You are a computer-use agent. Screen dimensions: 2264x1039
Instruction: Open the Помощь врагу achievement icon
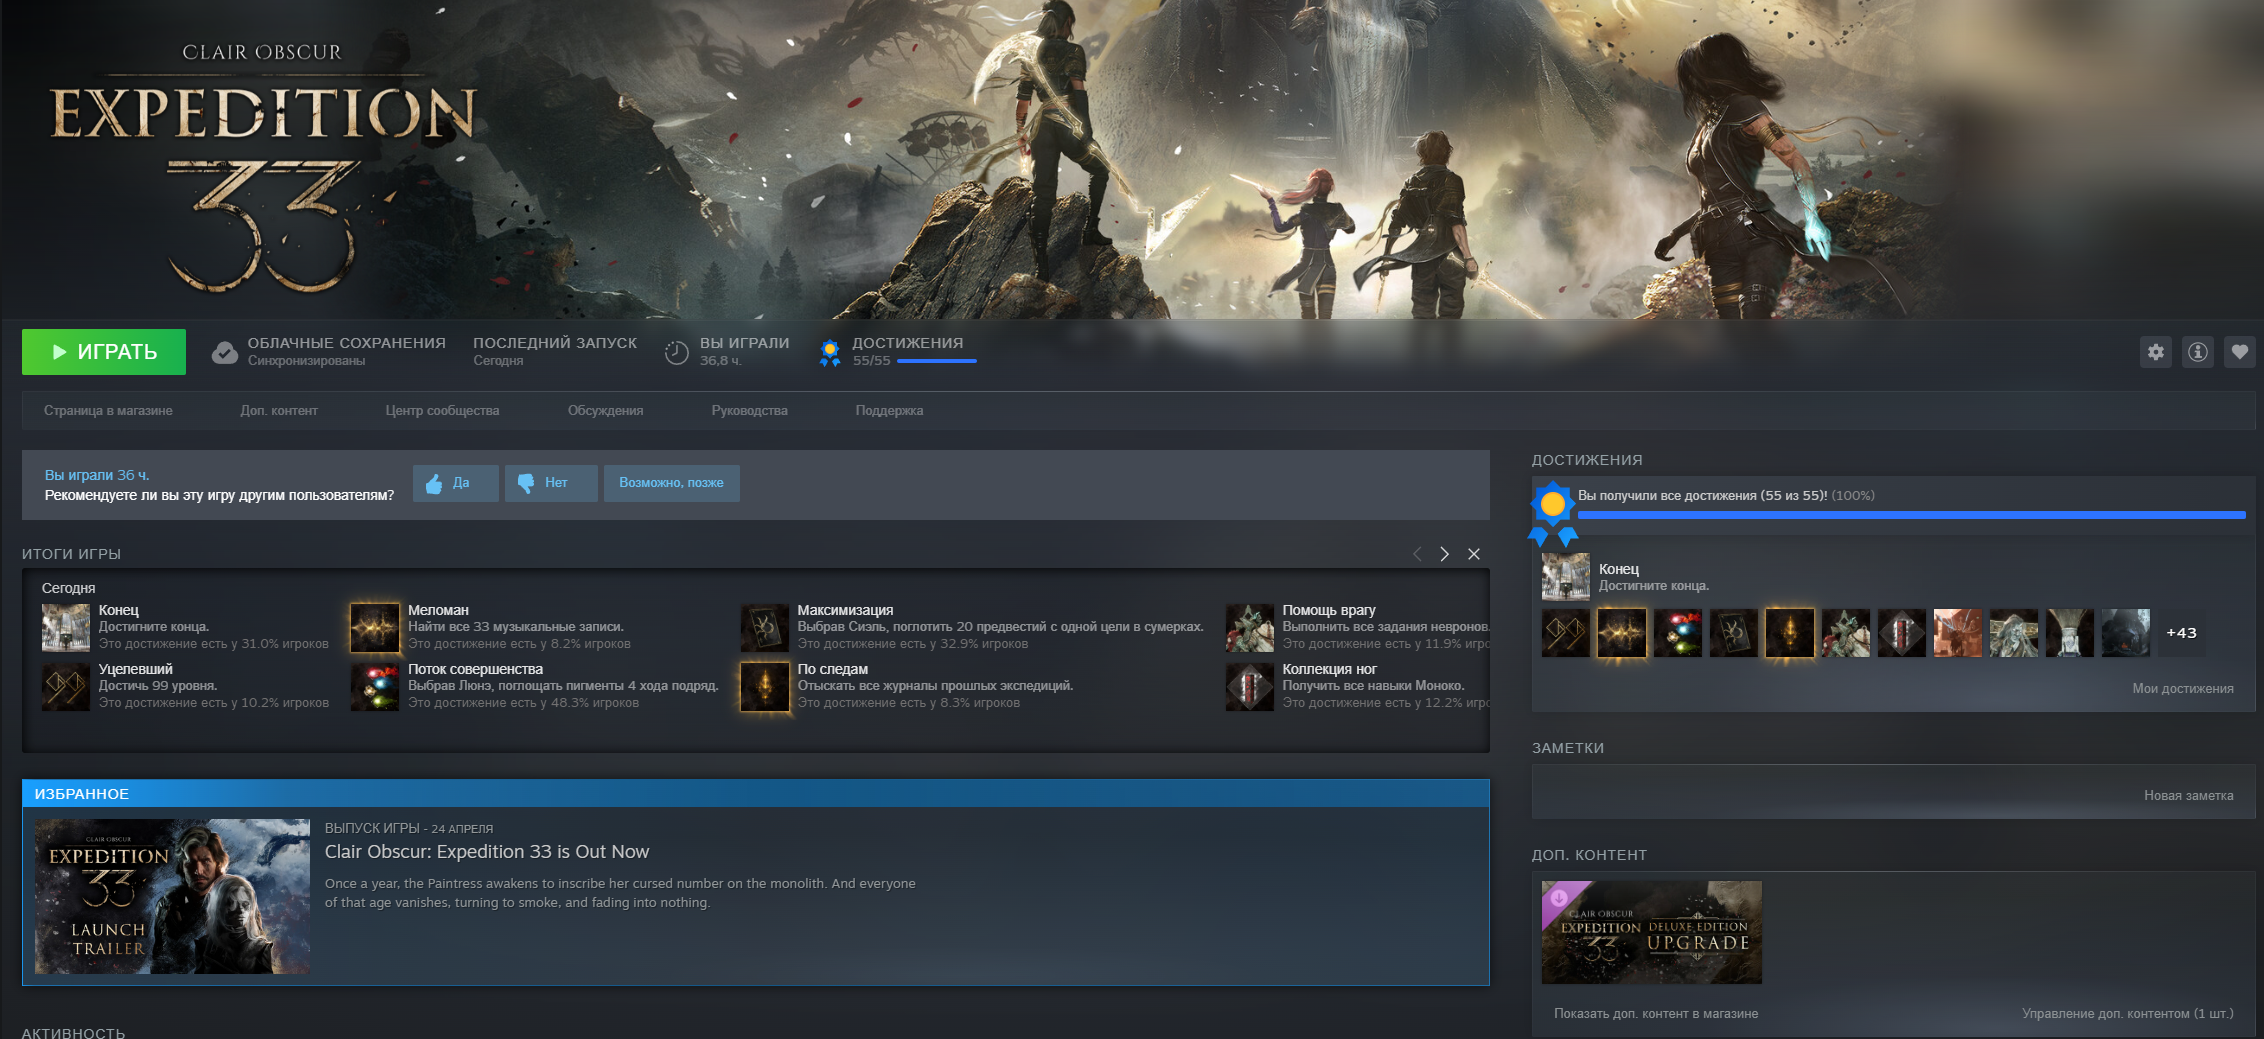1250,628
